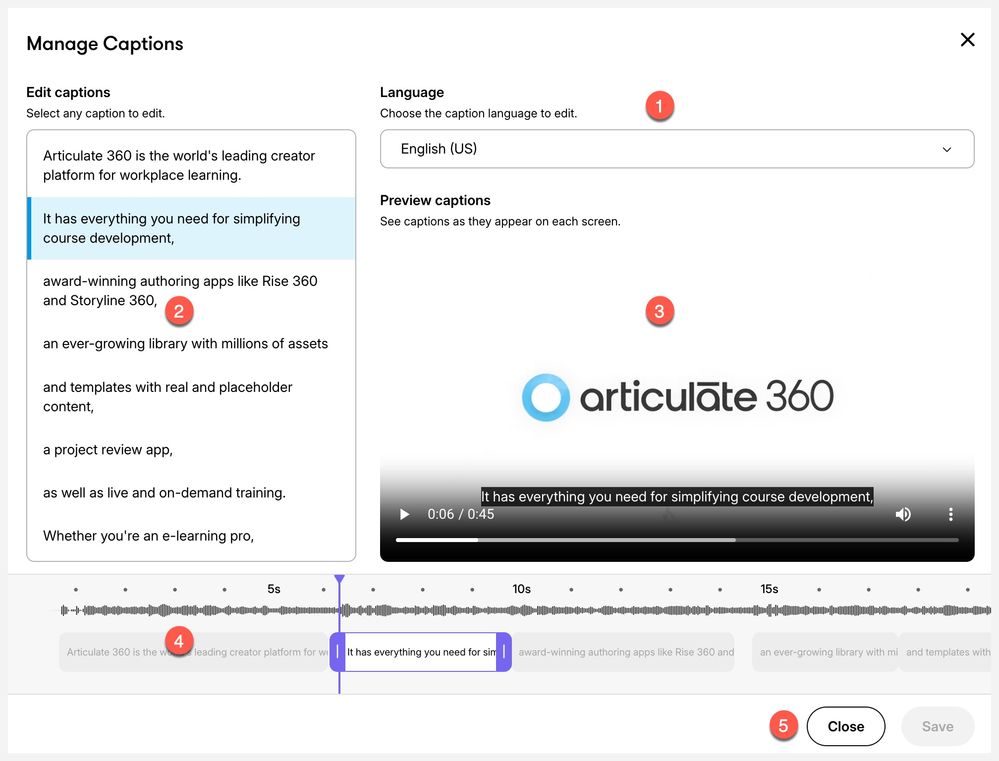Screen dimensions: 999x761
Task: Select timeline clip 'an ever-growing library with mi'
Action: click(825, 652)
